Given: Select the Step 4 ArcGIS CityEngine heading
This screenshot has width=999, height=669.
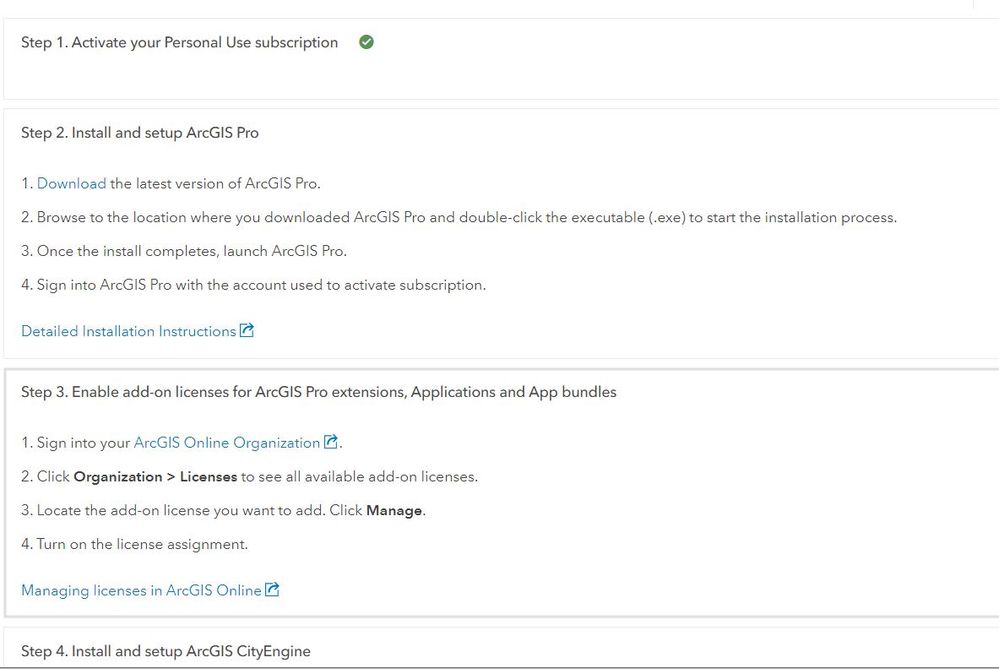Looking at the screenshot, I should [x=166, y=651].
